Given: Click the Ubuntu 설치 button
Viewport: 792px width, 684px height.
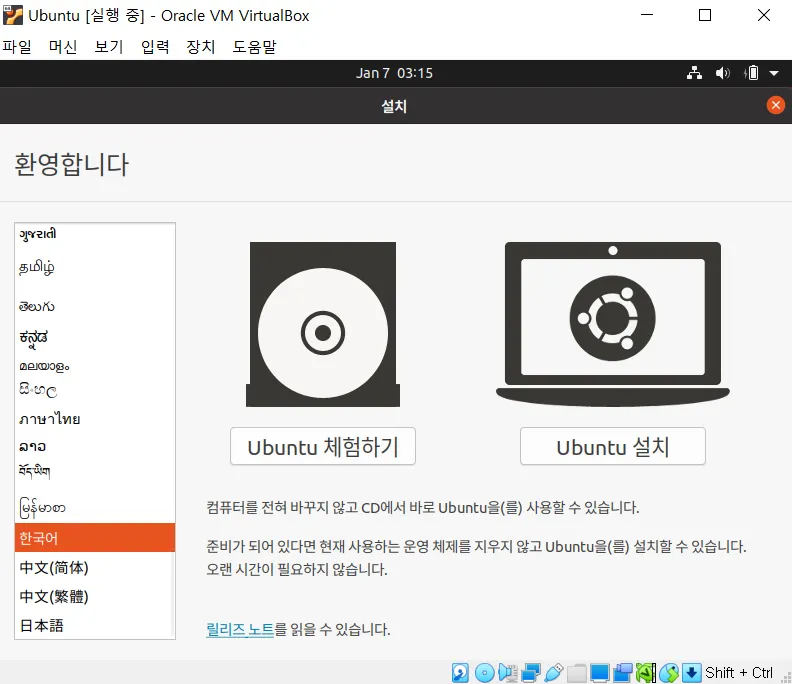Looking at the screenshot, I should pyautogui.click(x=613, y=446).
